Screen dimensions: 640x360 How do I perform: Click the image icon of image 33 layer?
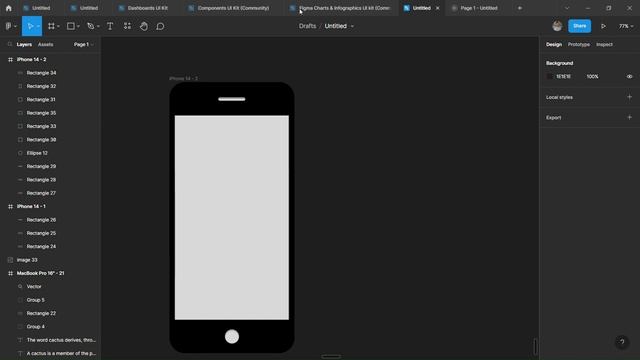coord(10,260)
